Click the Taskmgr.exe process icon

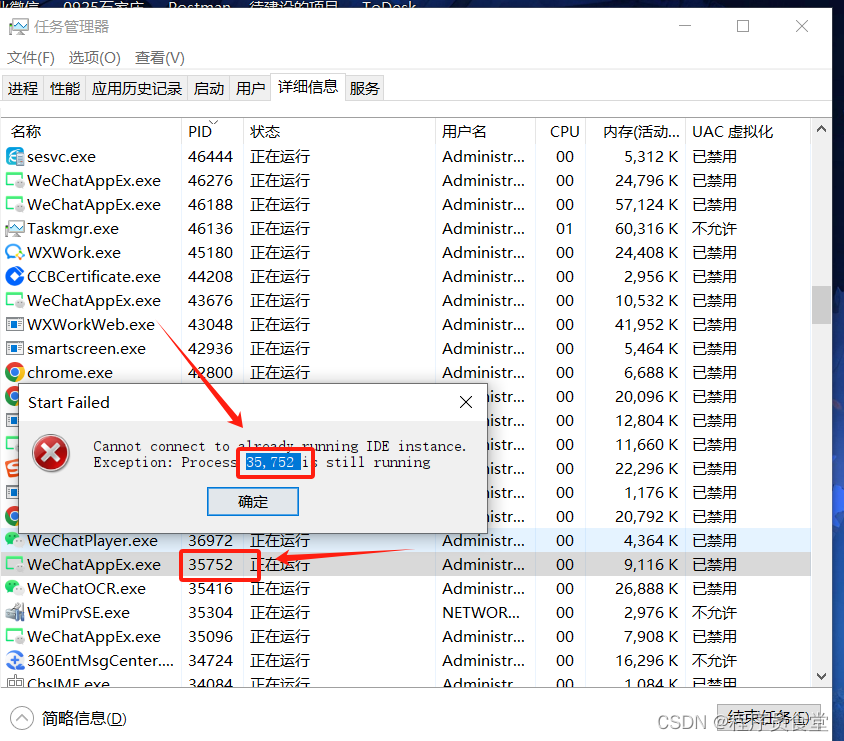pos(15,229)
